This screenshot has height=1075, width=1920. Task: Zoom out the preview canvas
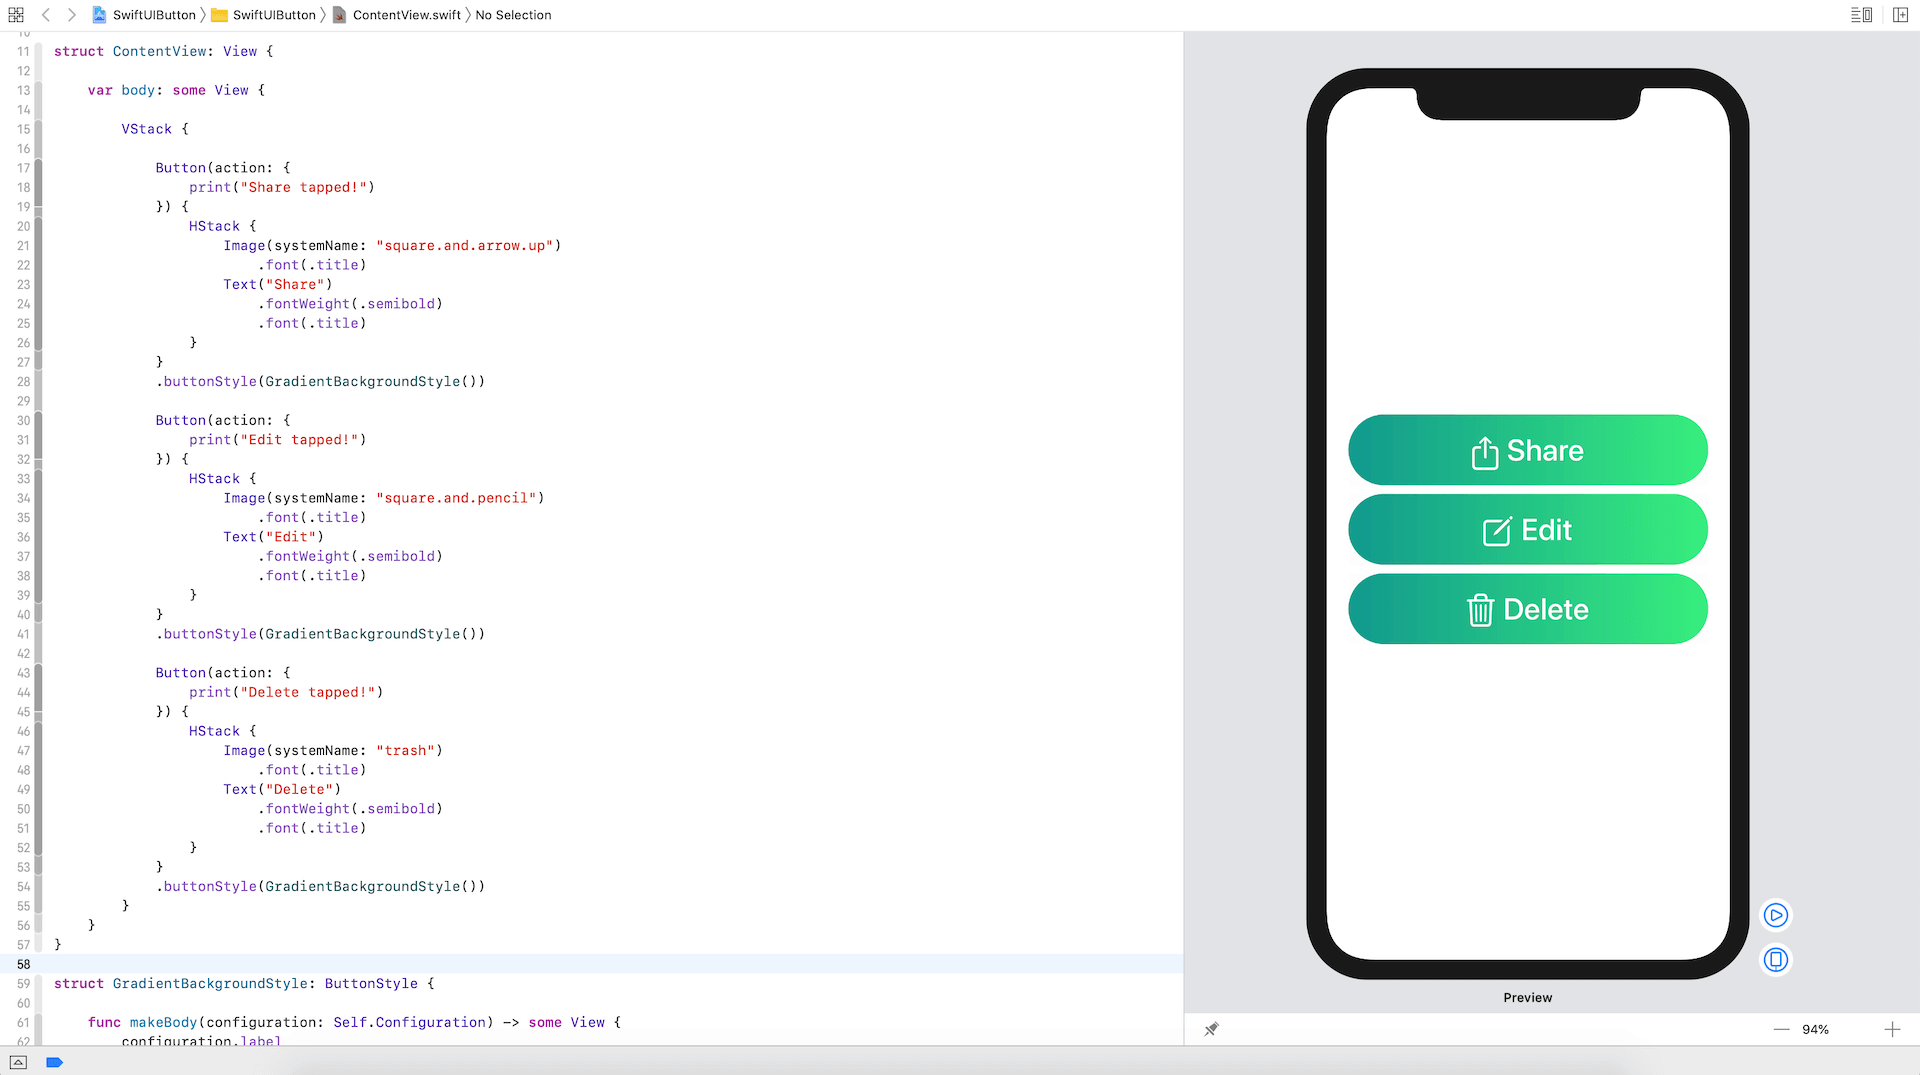(x=1781, y=1029)
